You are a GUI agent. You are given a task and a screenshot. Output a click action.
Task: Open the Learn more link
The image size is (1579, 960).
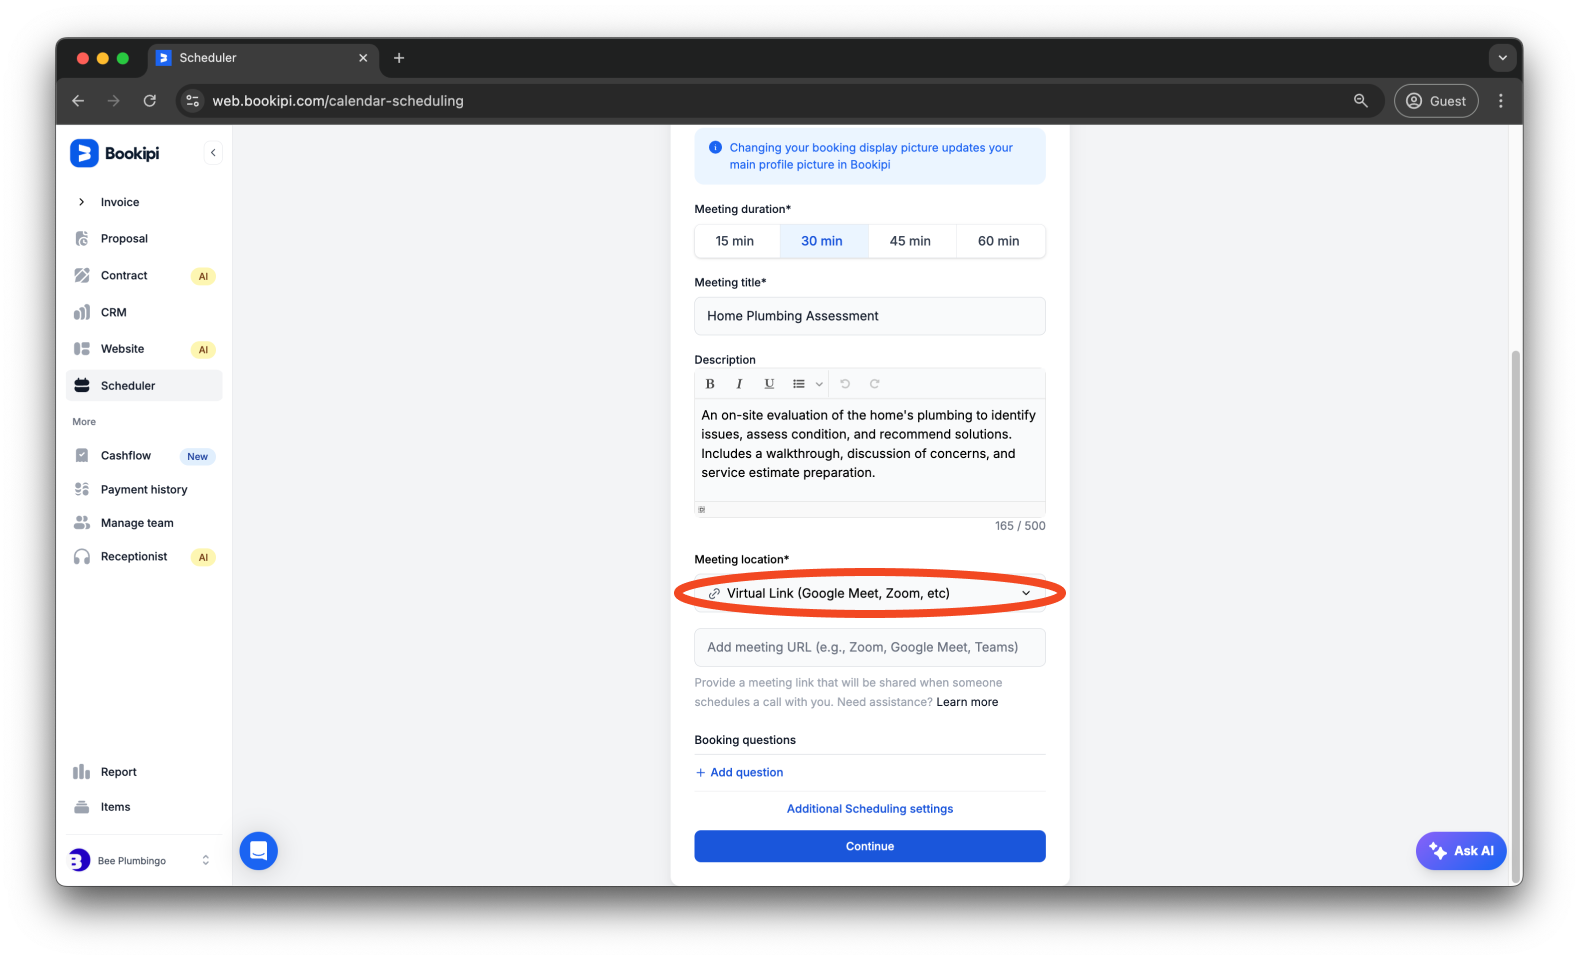[x=967, y=702]
